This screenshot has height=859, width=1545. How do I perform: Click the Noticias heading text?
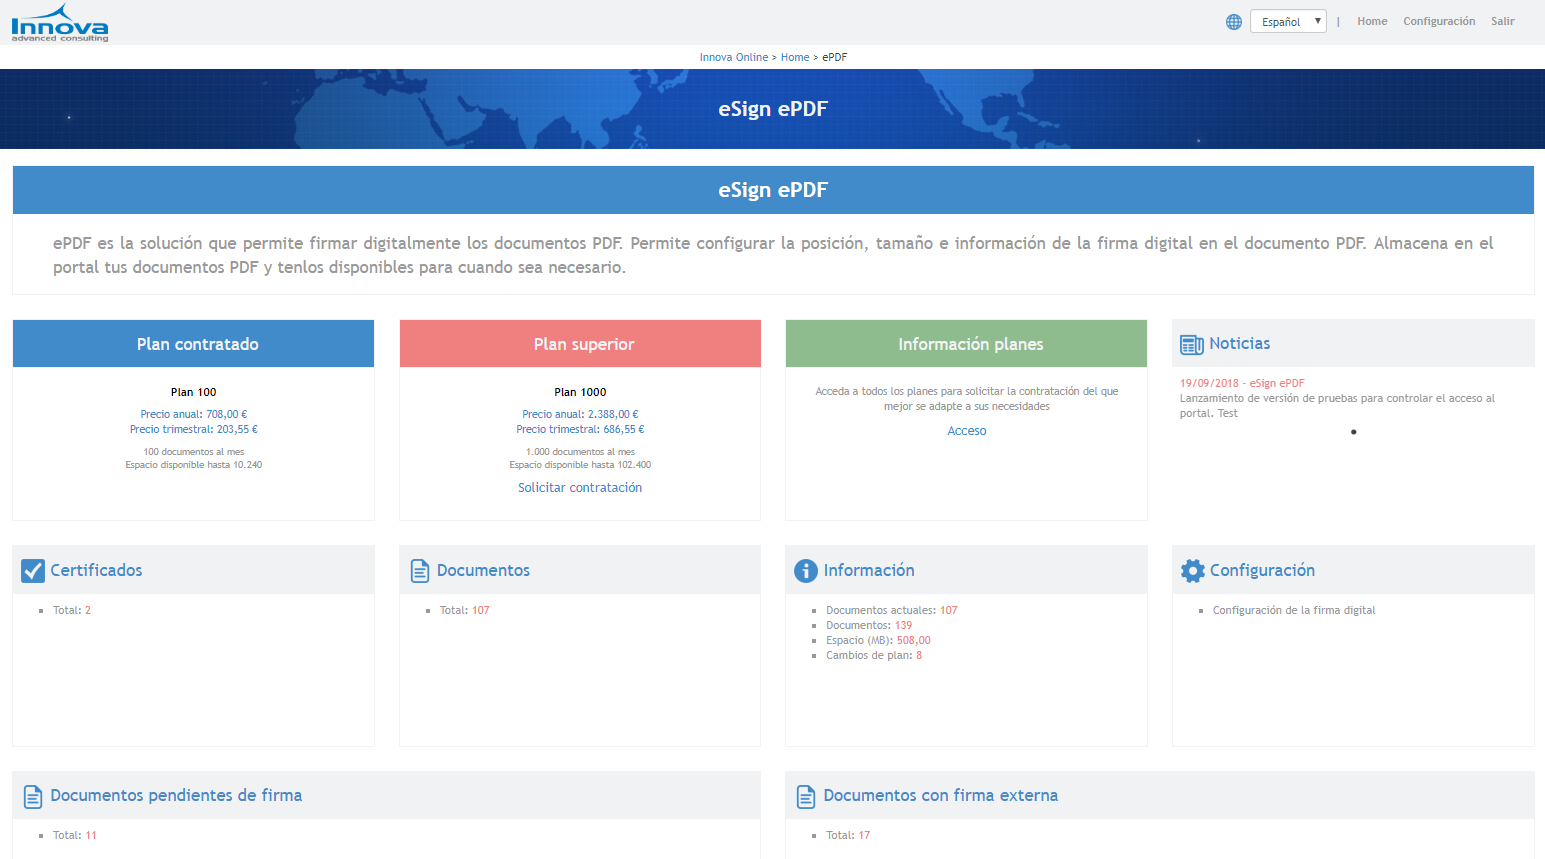coord(1240,343)
